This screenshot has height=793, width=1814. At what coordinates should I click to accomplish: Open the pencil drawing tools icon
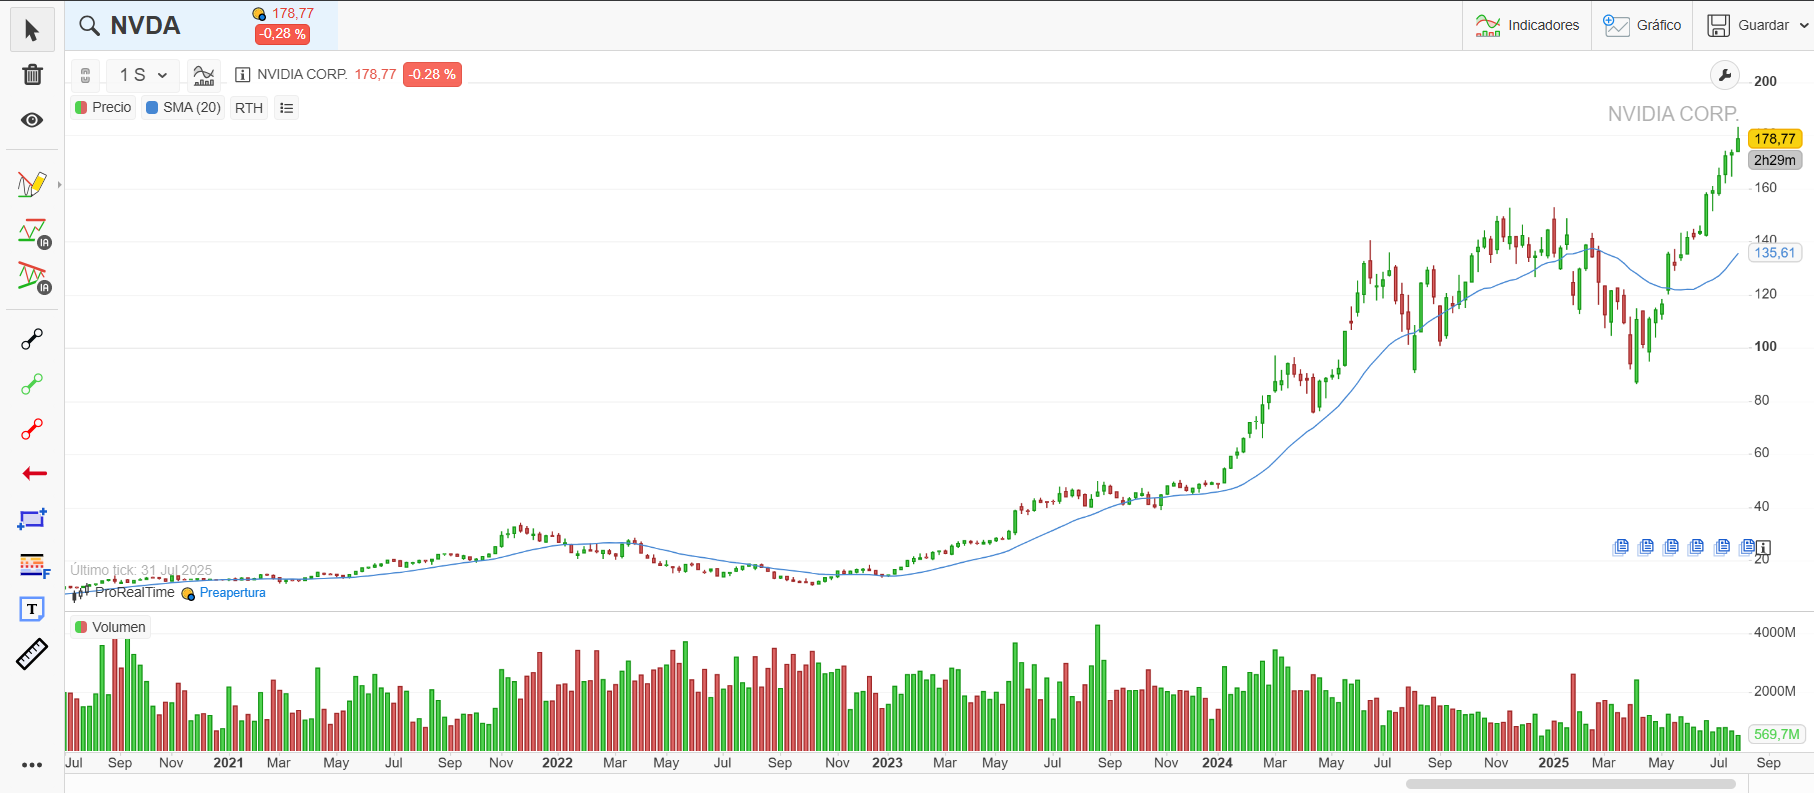pos(32,185)
